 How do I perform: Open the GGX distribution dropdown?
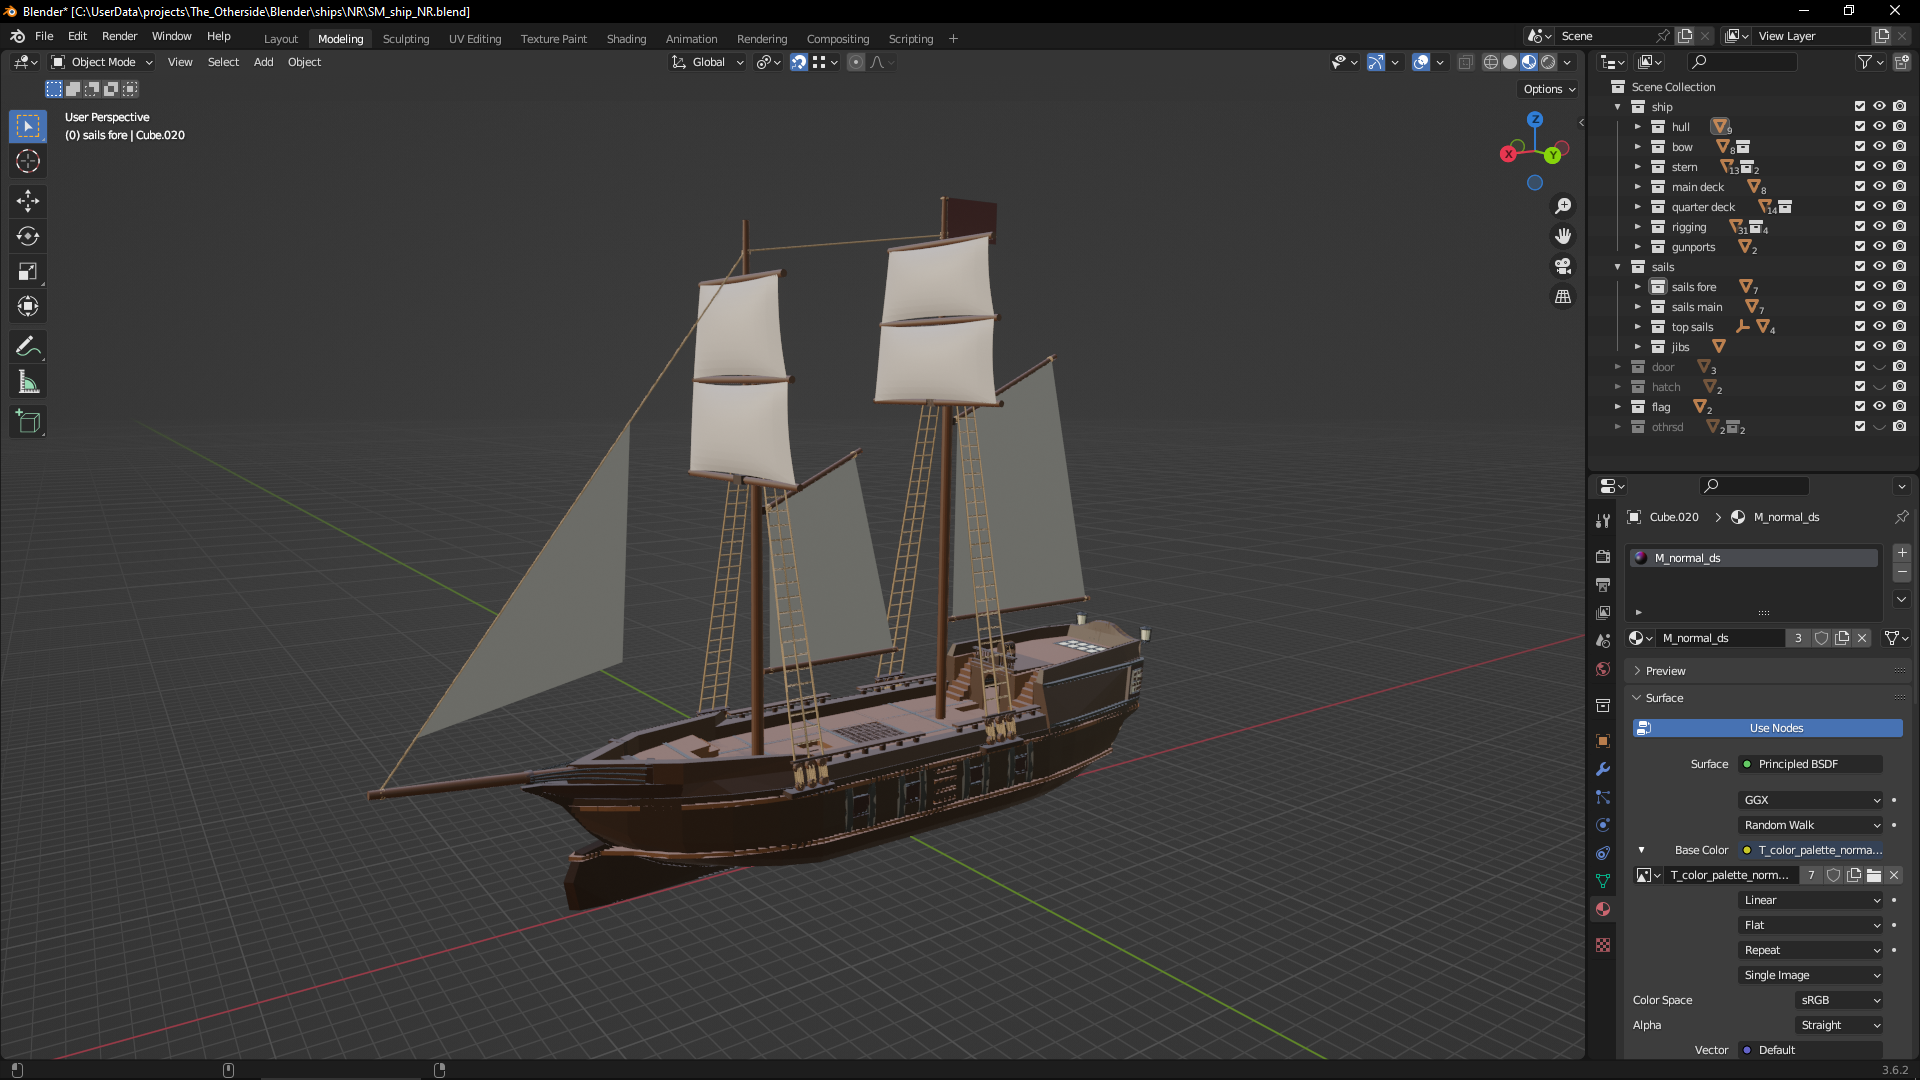[x=1811, y=800]
